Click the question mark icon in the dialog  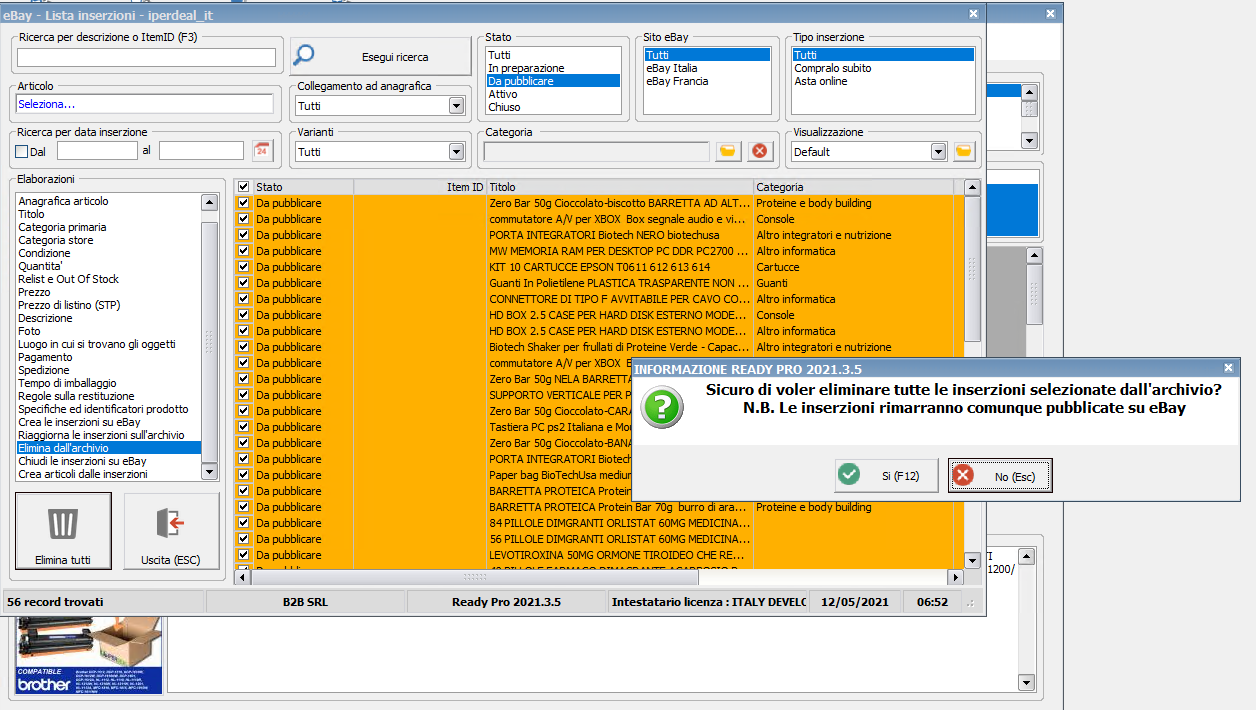point(662,408)
